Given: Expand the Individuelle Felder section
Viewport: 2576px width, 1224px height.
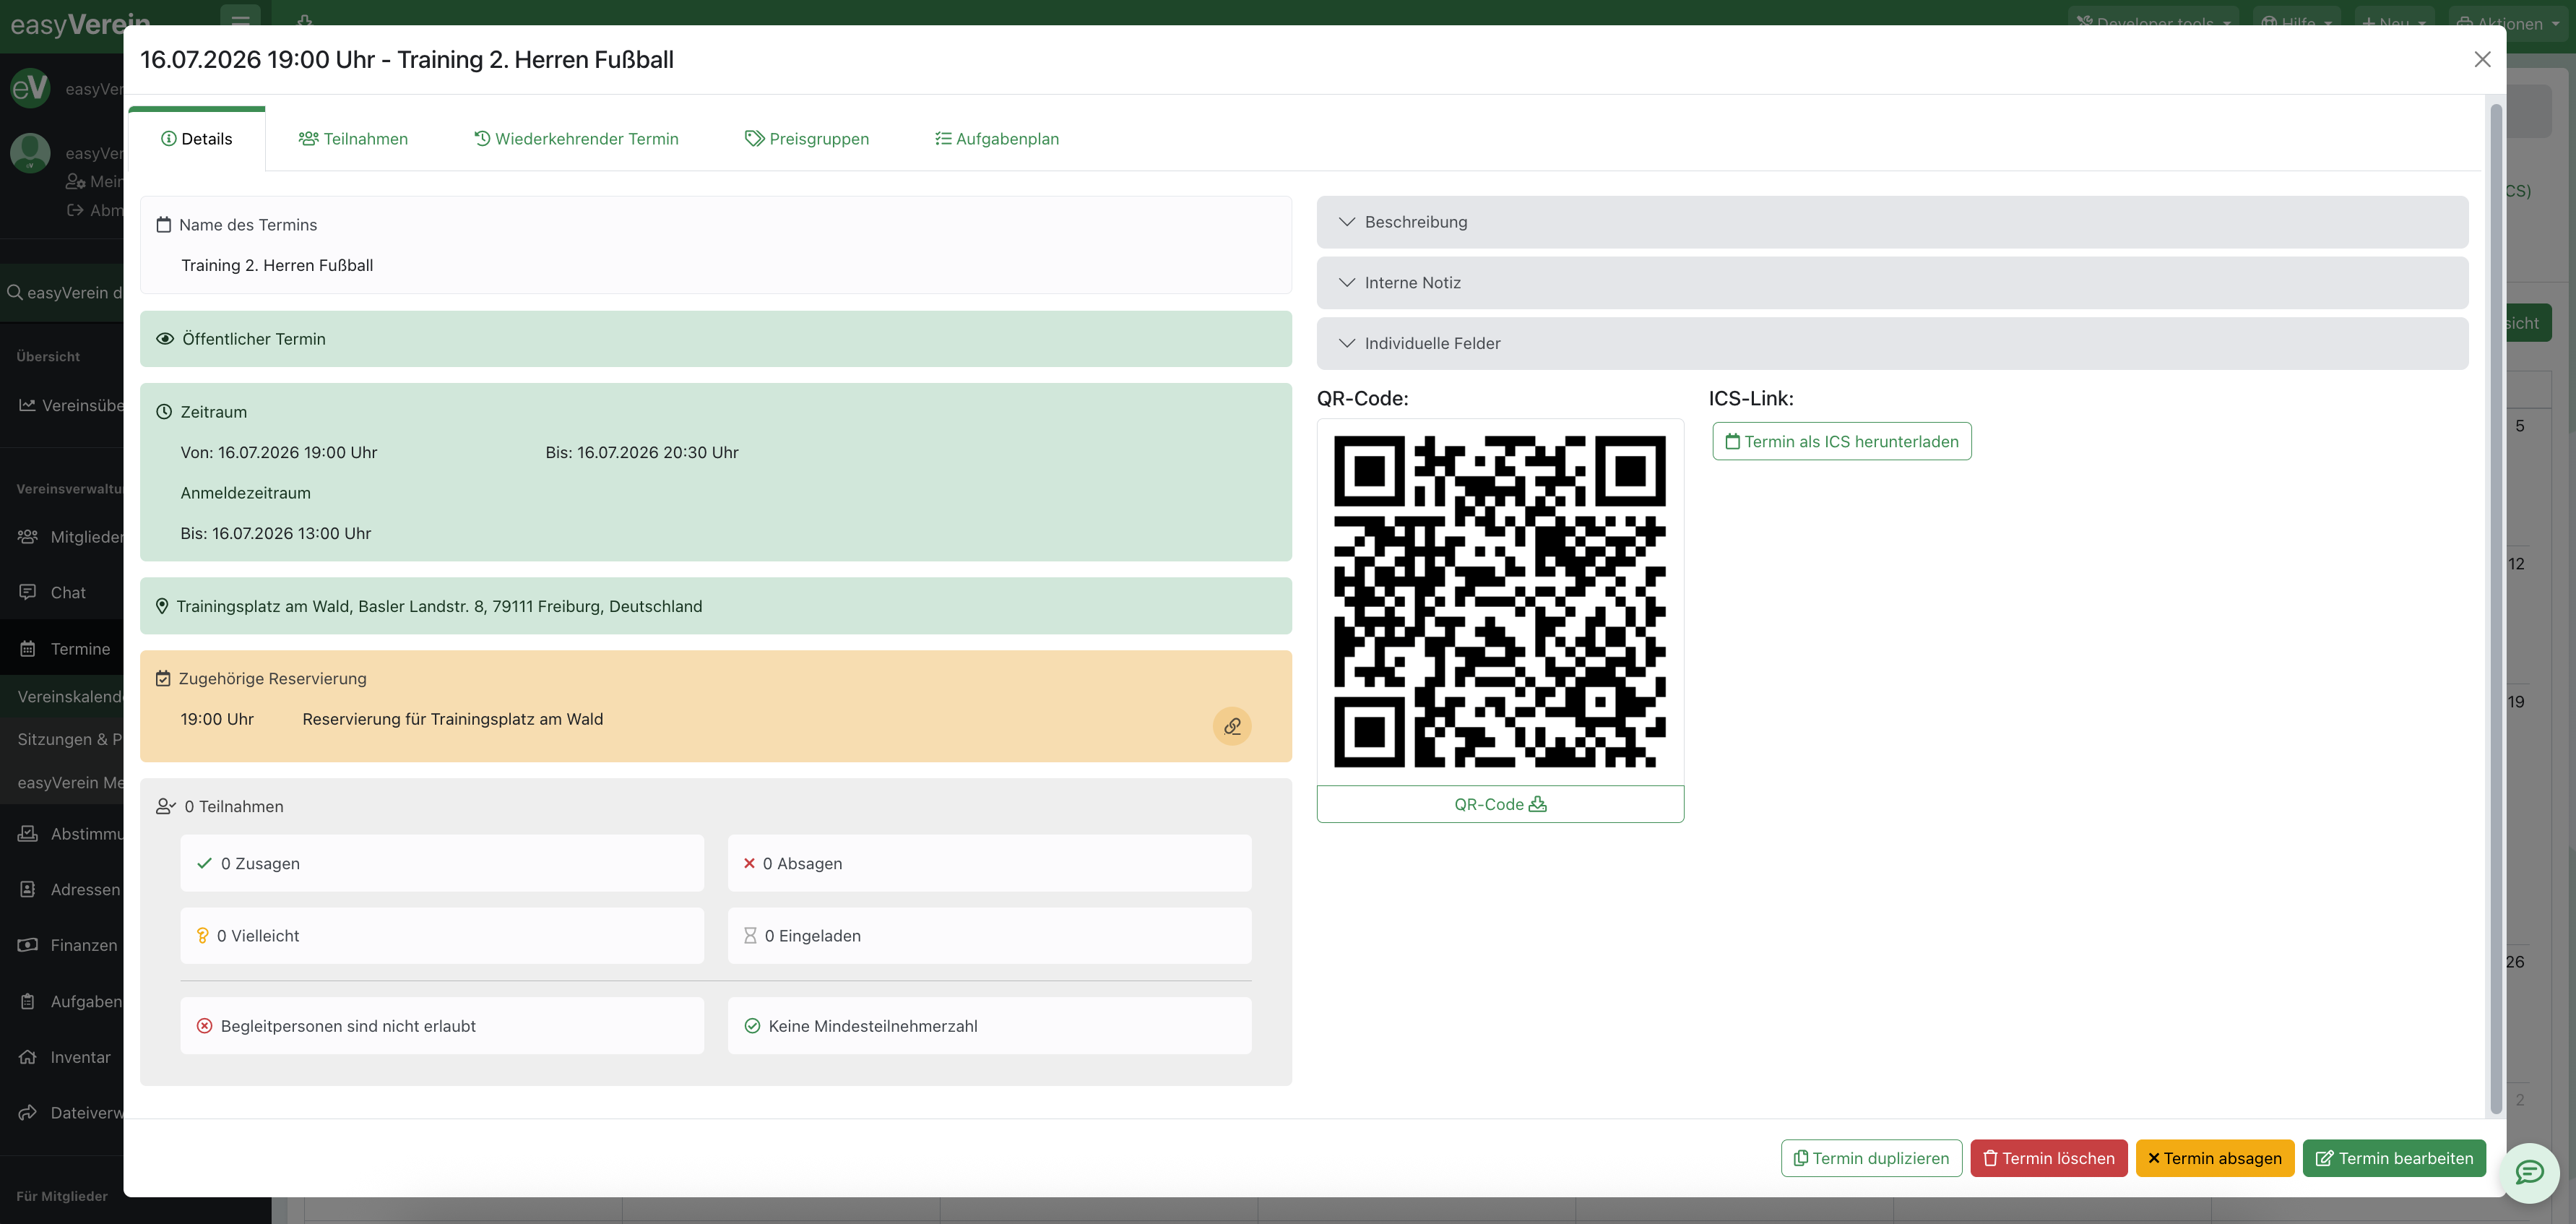Looking at the screenshot, I should (x=1892, y=343).
